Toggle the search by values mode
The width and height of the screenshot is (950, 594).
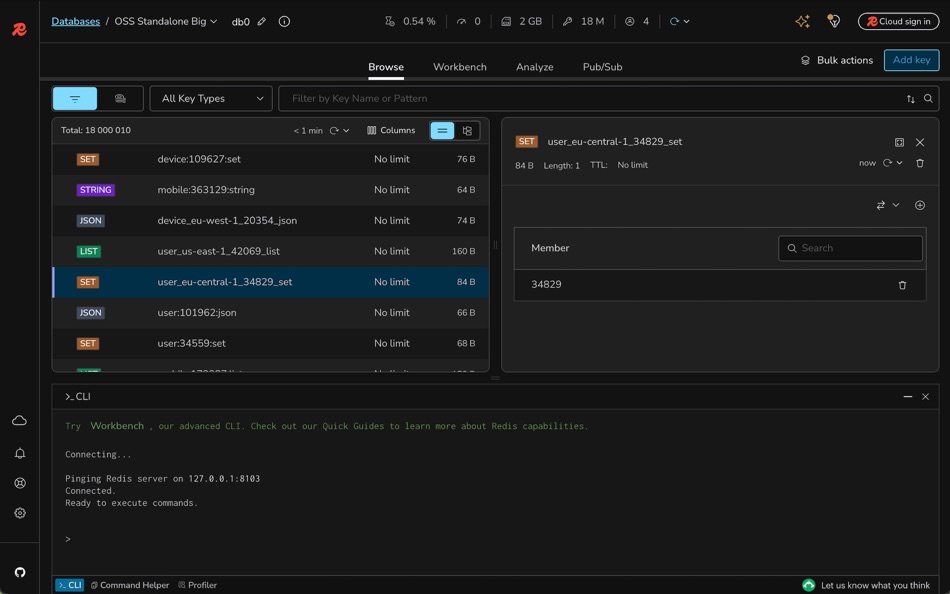coord(120,99)
